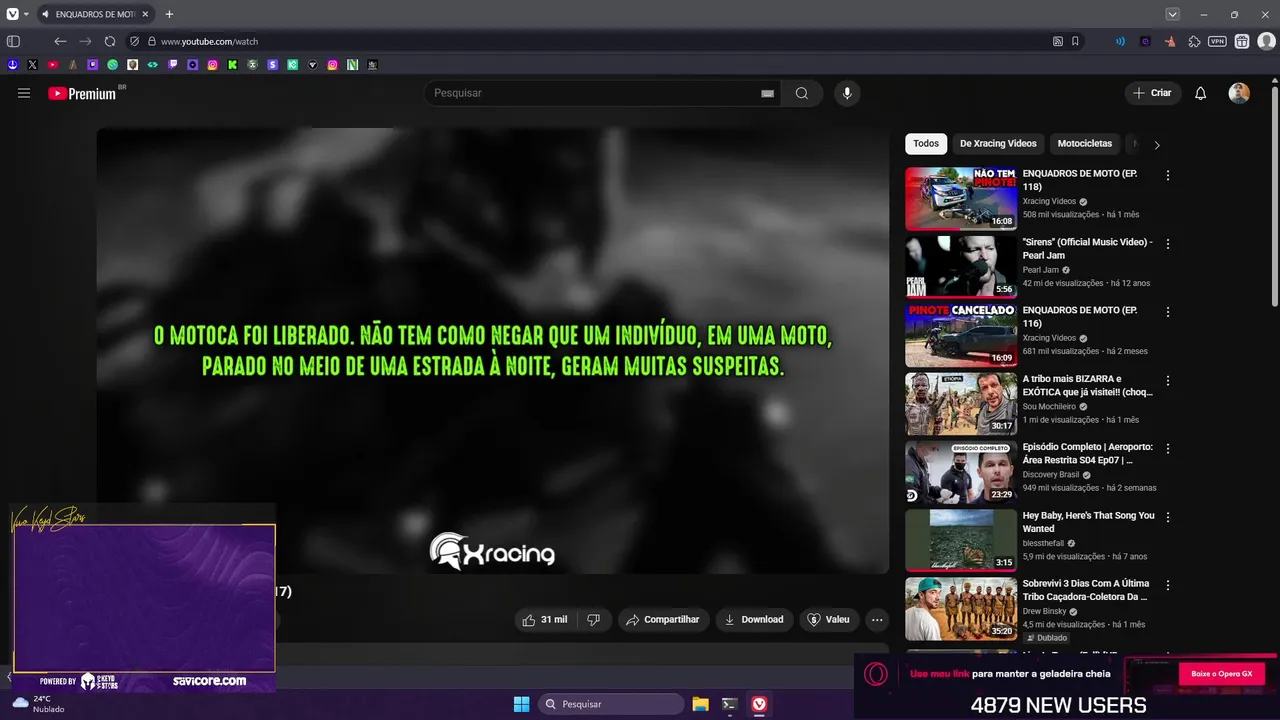
Task: Open the on-screen keyboard in the search box
Action: click(x=767, y=93)
